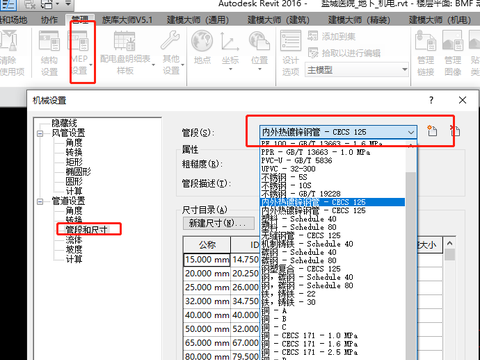Expand the 位置 dropdown arrow
Screen dimensions: 480x360
coord(260,70)
